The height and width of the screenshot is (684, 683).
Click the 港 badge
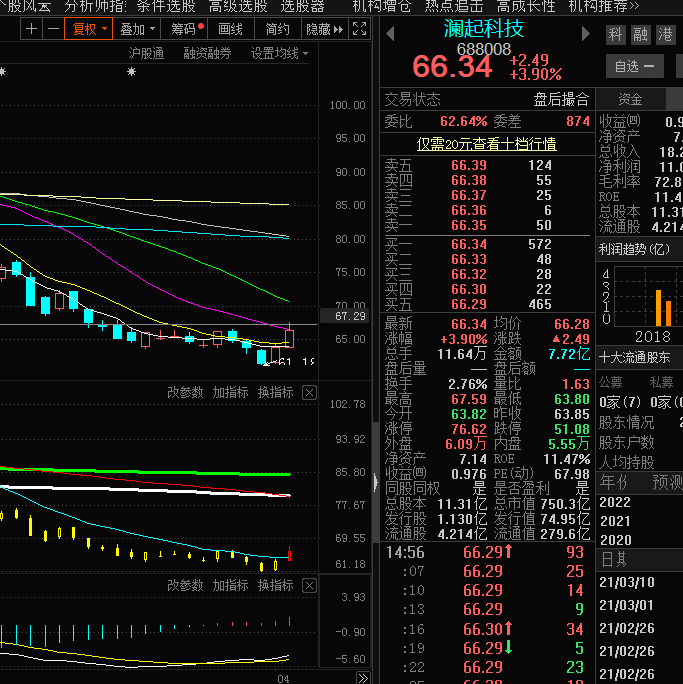(666, 34)
